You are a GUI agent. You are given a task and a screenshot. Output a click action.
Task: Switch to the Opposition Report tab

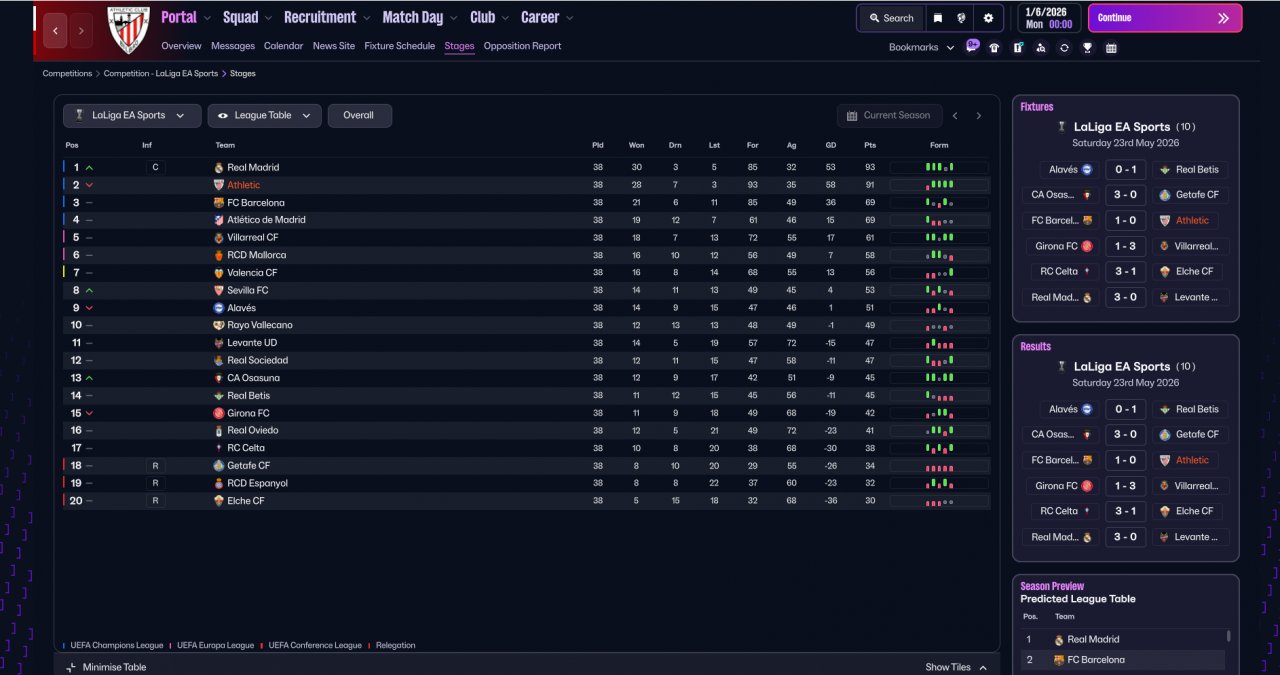tap(523, 46)
